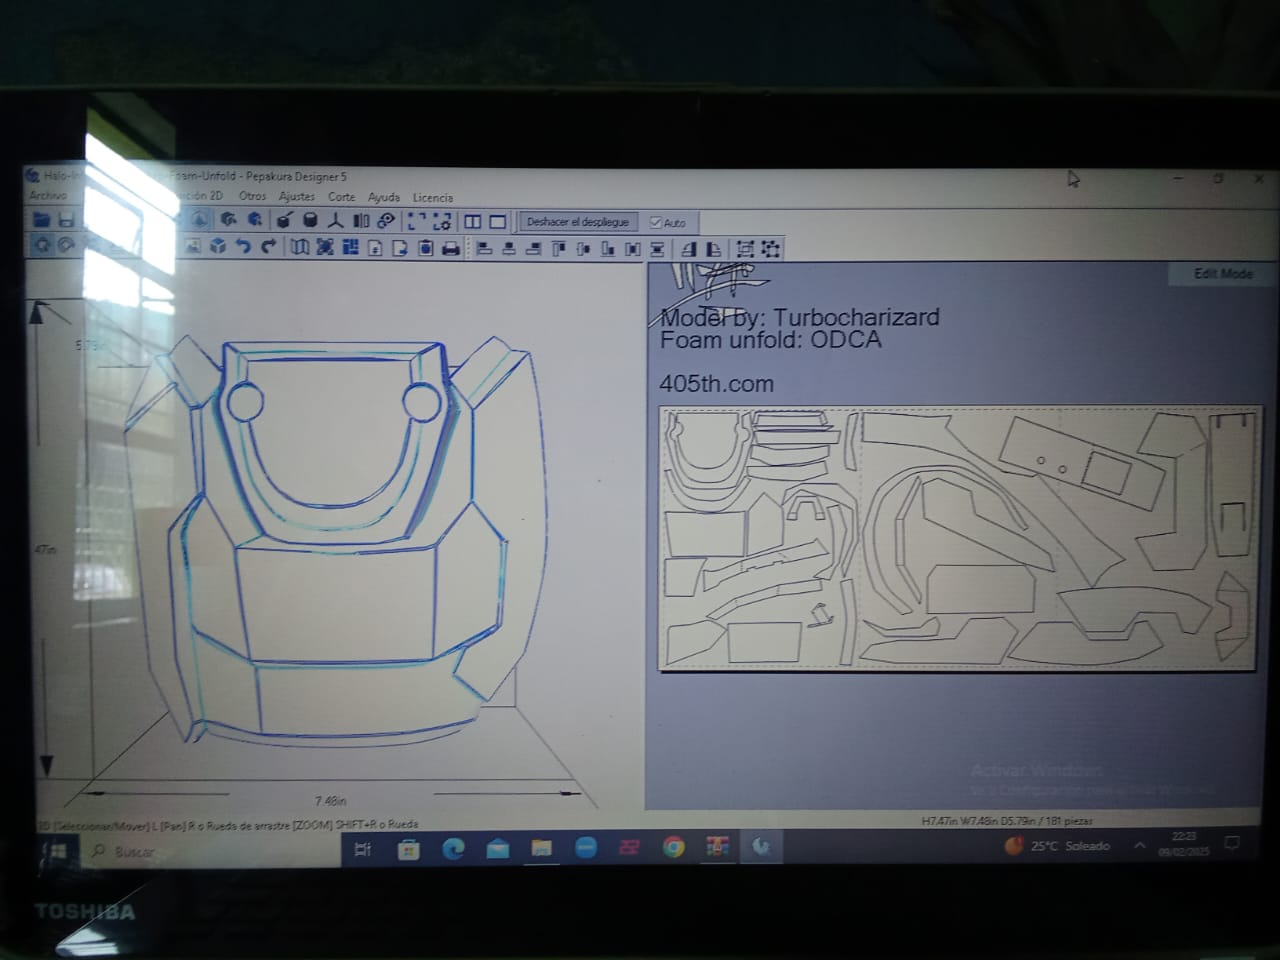Image resolution: width=1280 pixels, height=960 pixels.
Task: Click the align left icon
Action: point(484,248)
